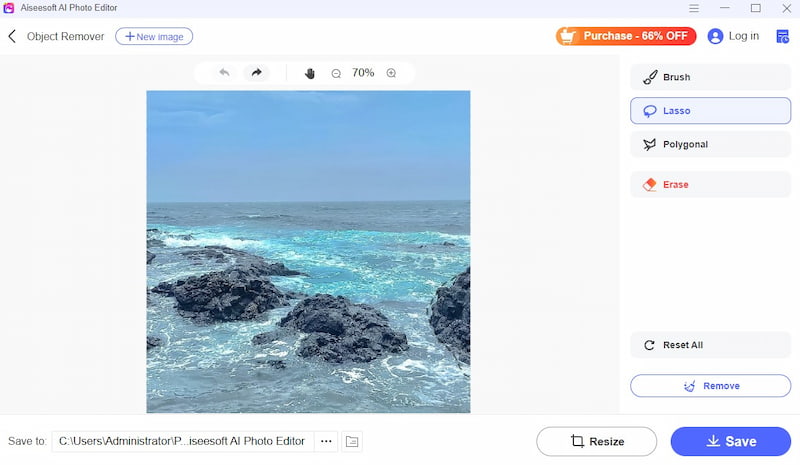Click the Reset All button
This screenshot has width=800, height=465.
pyautogui.click(x=710, y=345)
